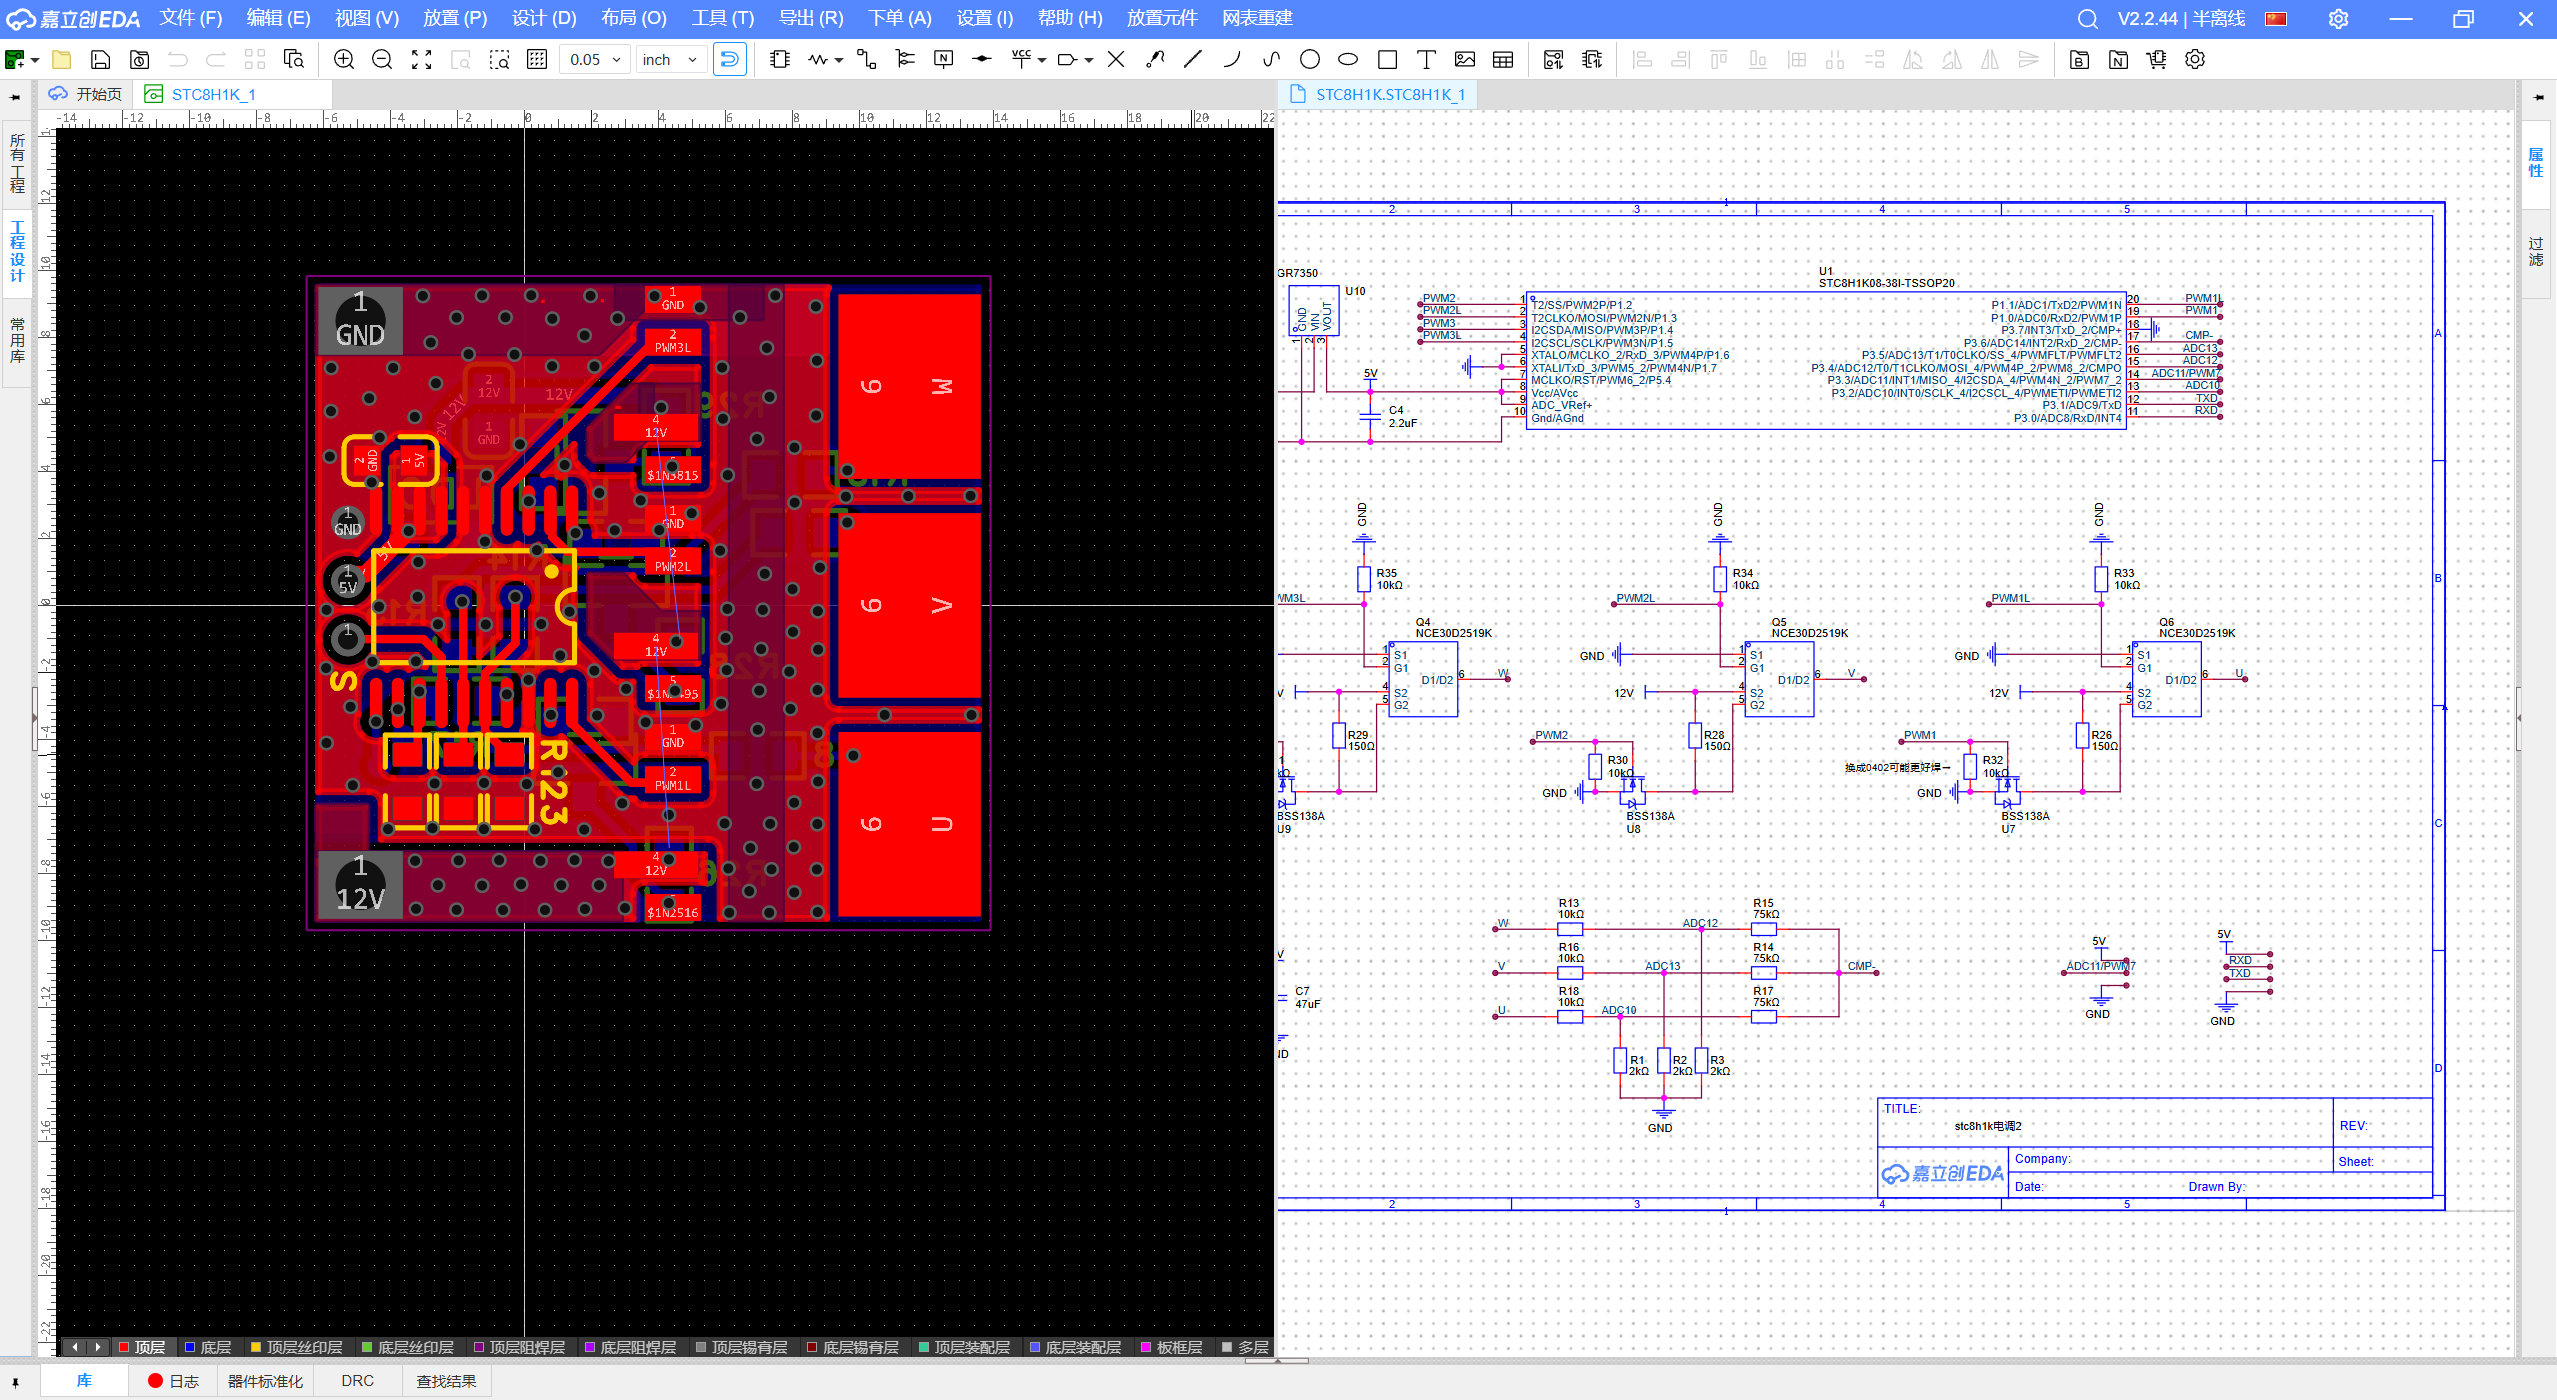This screenshot has height=1400, width=2557.
Task: Select the place component (chip) tool
Action: pyautogui.click(x=780, y=60)
